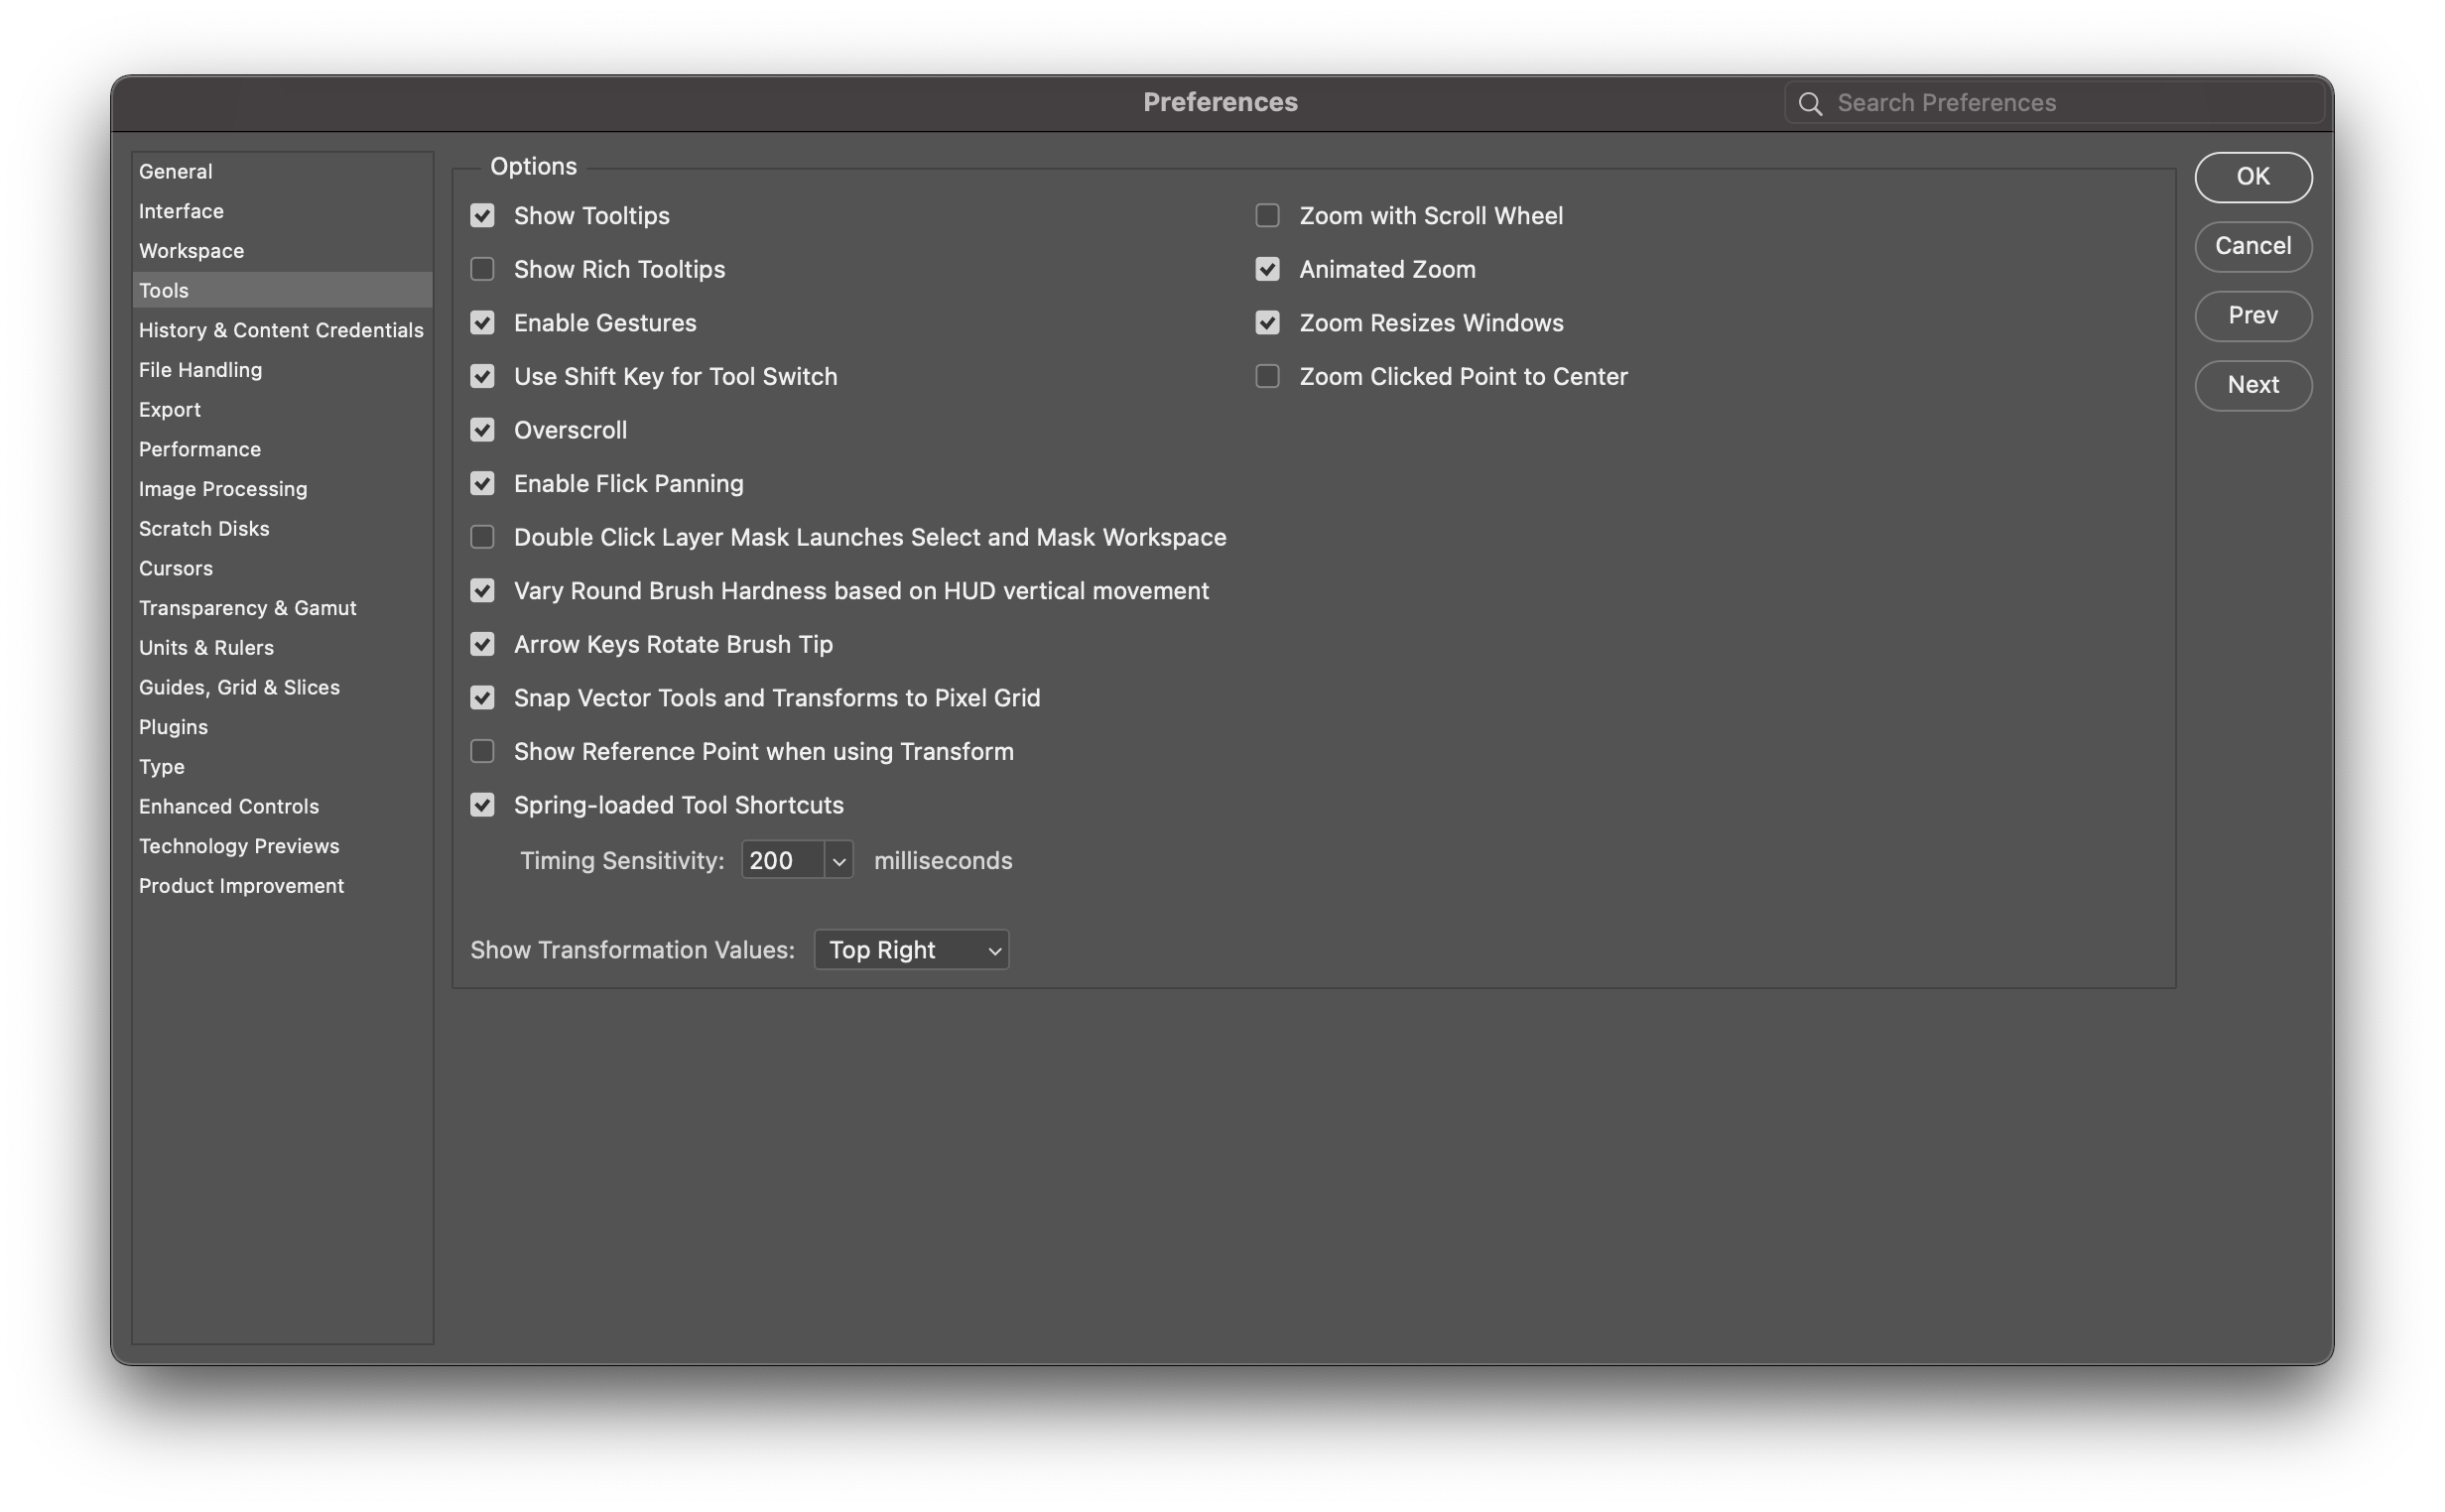Go to Cursors preferences
This screenshot has height=1512, width=2445.
176,568
